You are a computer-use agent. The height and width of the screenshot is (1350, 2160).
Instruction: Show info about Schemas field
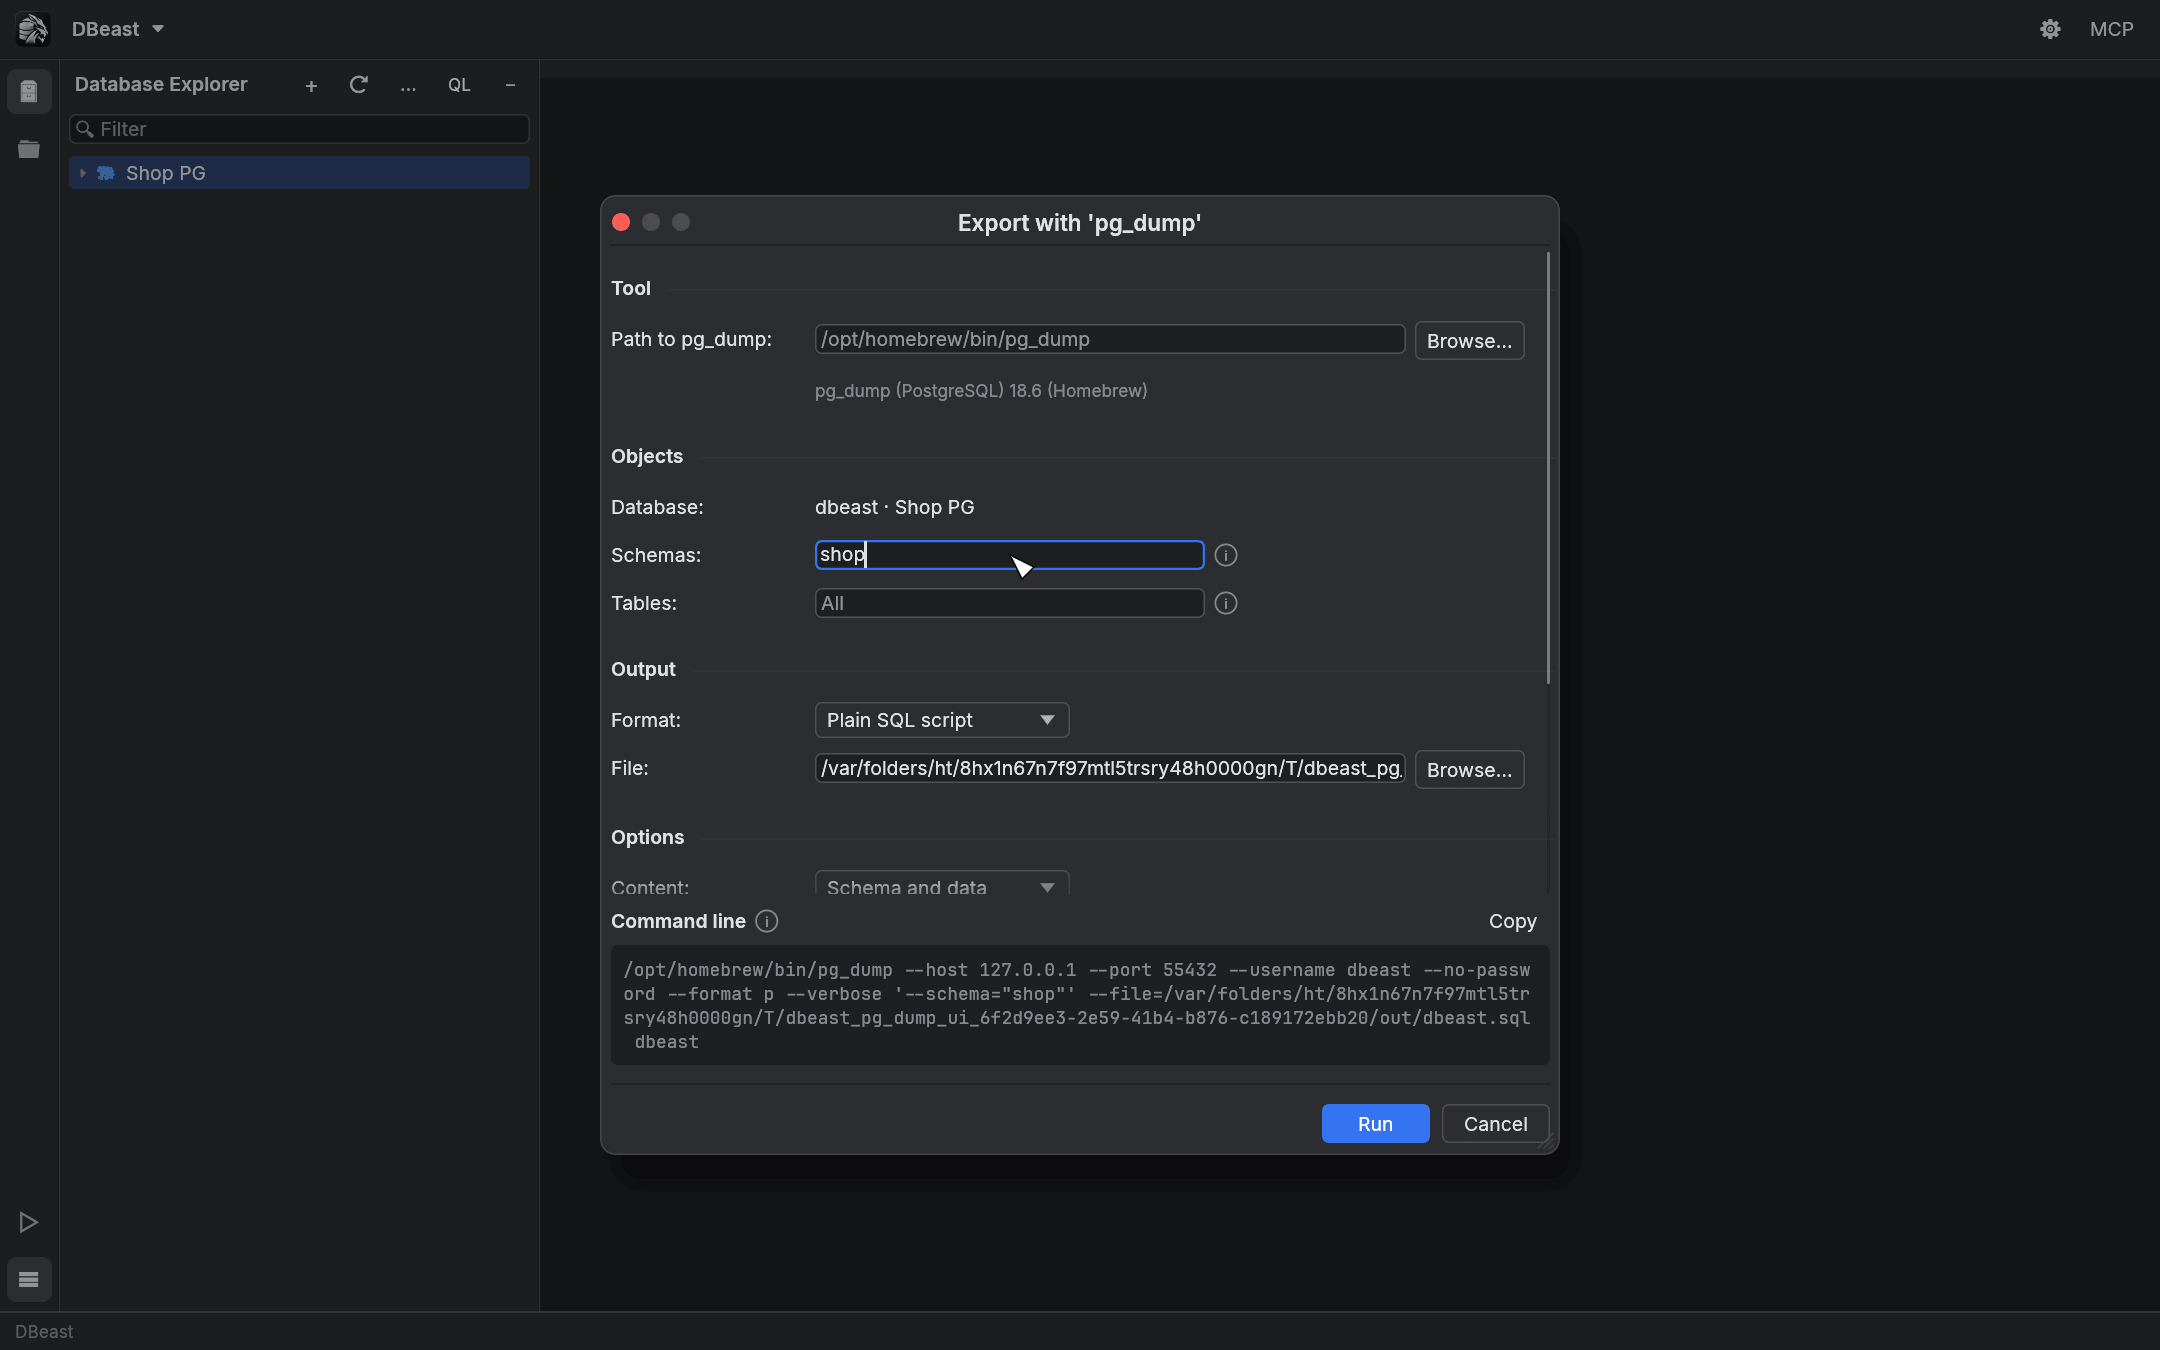tap(1225, 555)
